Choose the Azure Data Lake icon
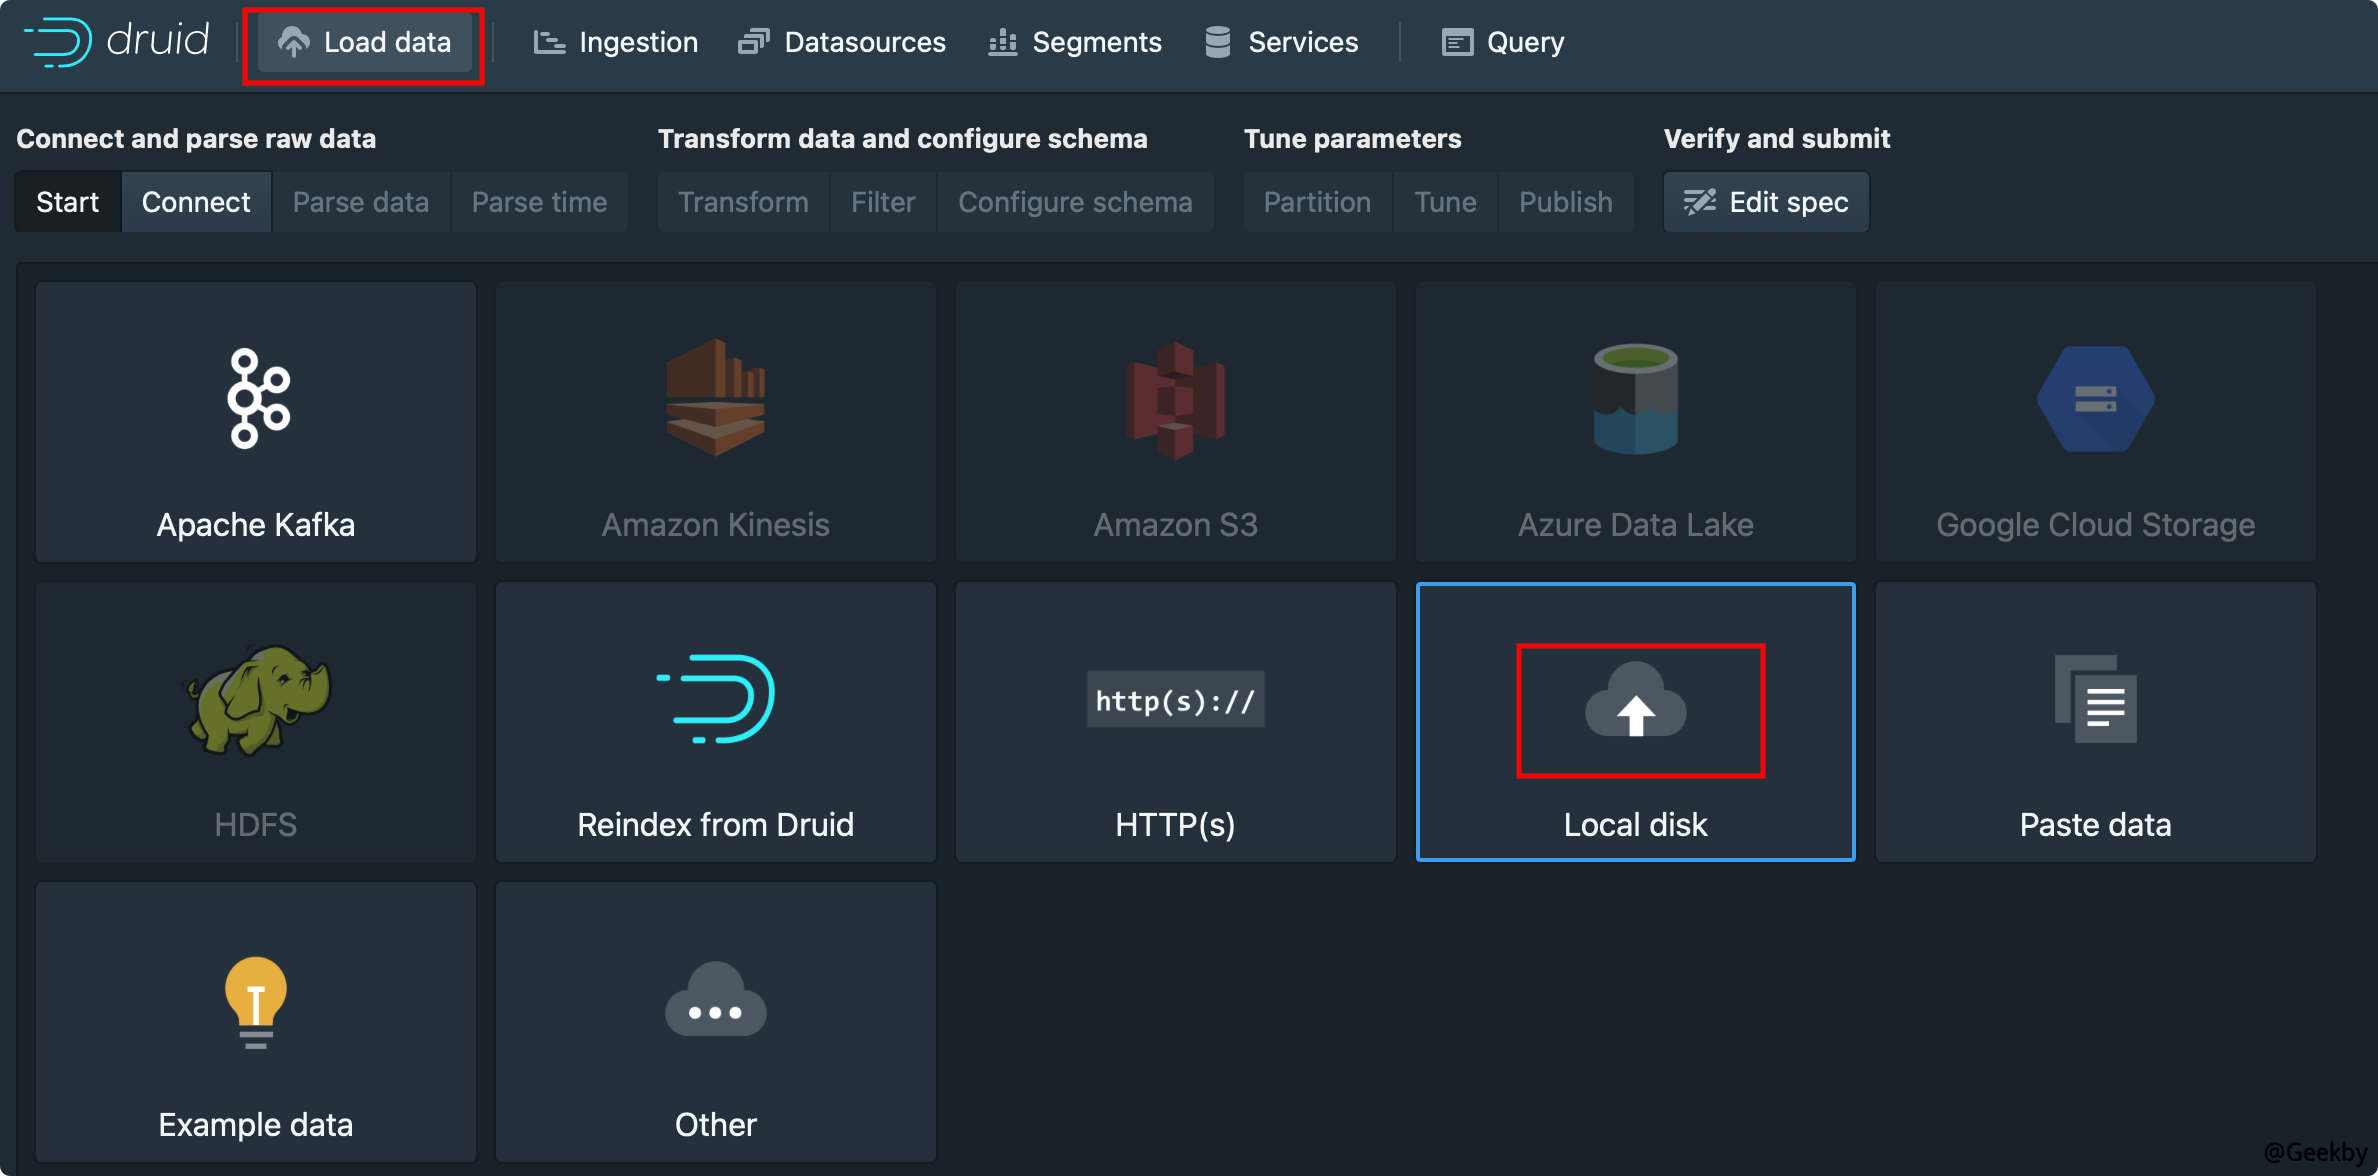Screen dimensions: 2378x1176 pos(1636,398)
